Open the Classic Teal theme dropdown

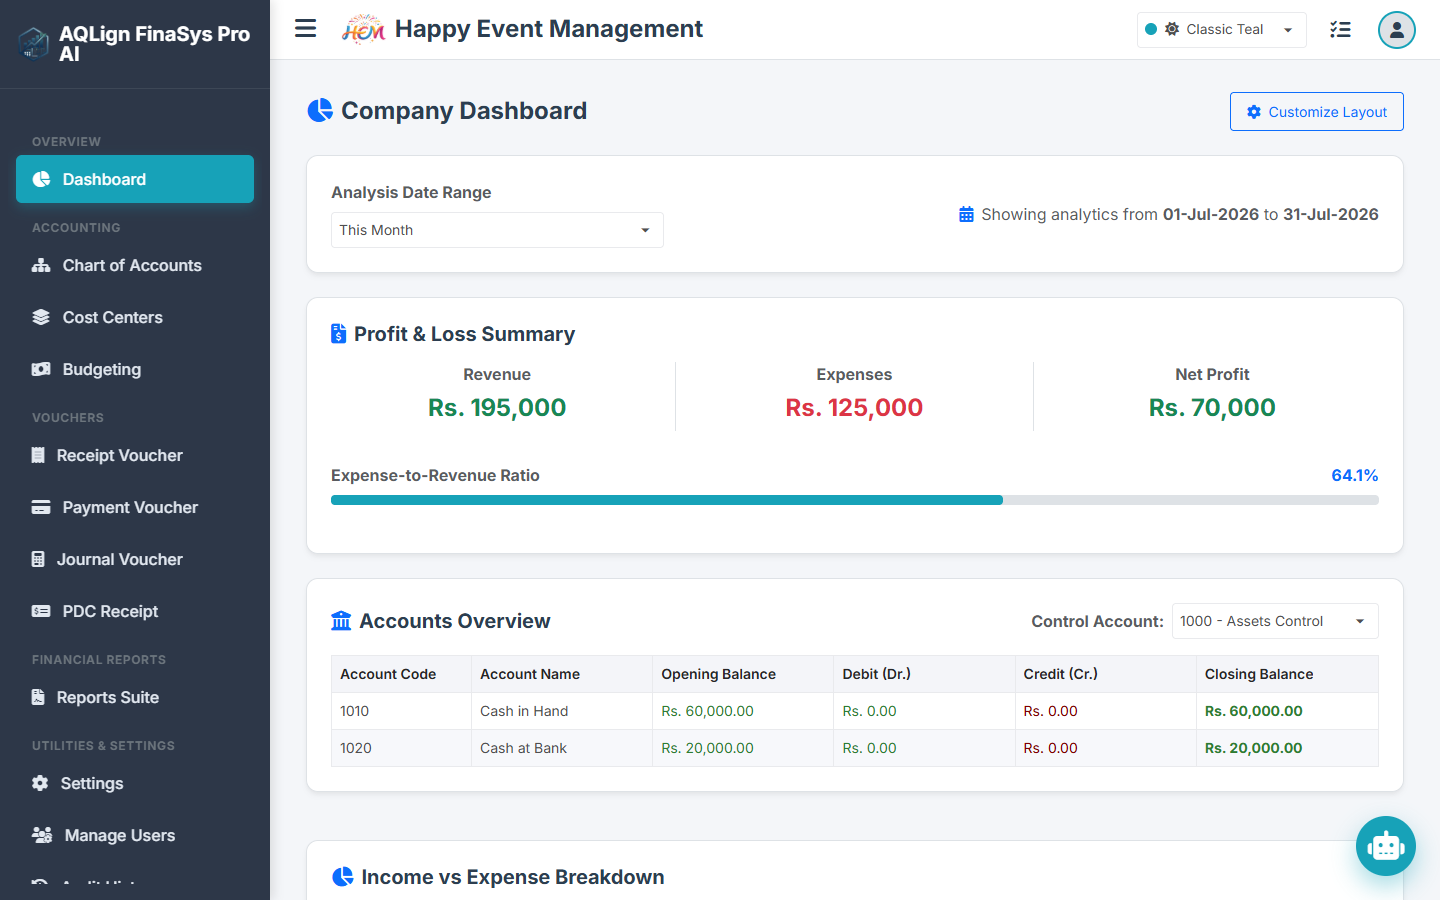click(1222, 30)
